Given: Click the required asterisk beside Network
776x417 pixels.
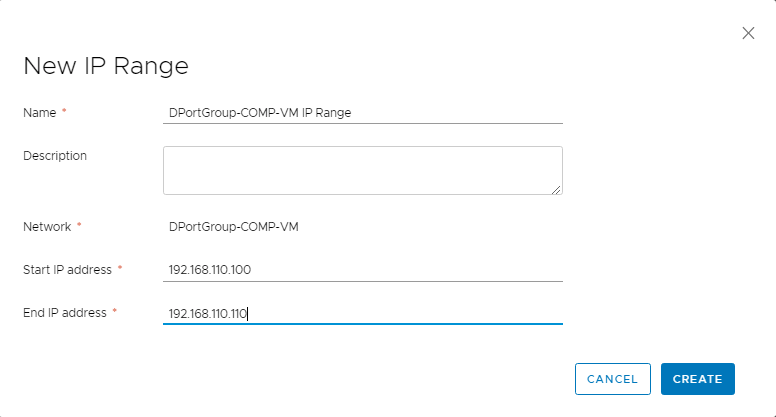Looking at the screenshot, I should click(x=79, y=226).
